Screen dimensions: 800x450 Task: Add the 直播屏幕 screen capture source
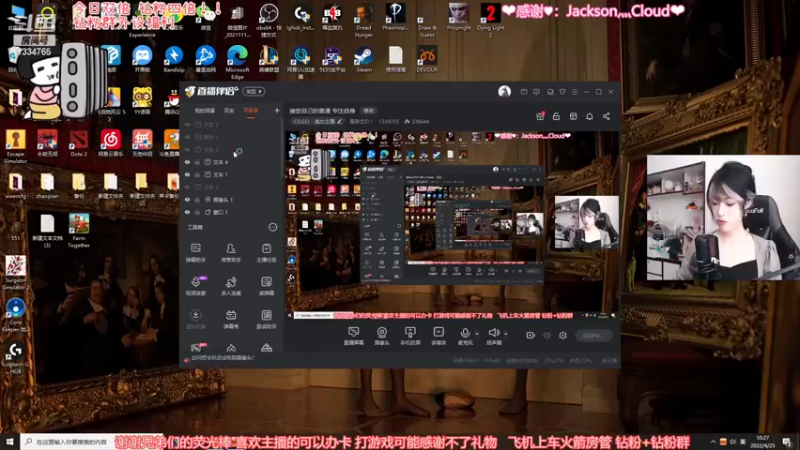(x=354, y=336)
